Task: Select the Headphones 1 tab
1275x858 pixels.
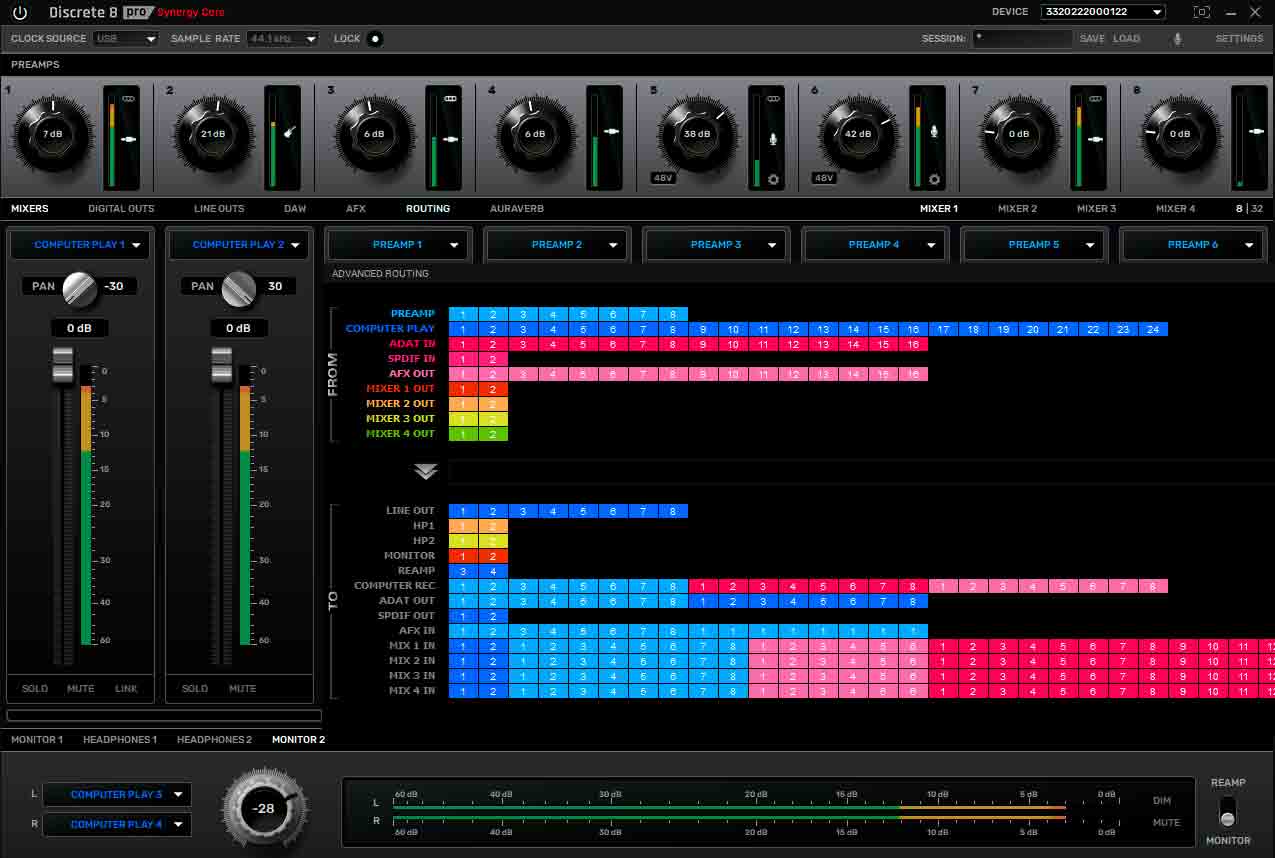Action: click(120, 740)
